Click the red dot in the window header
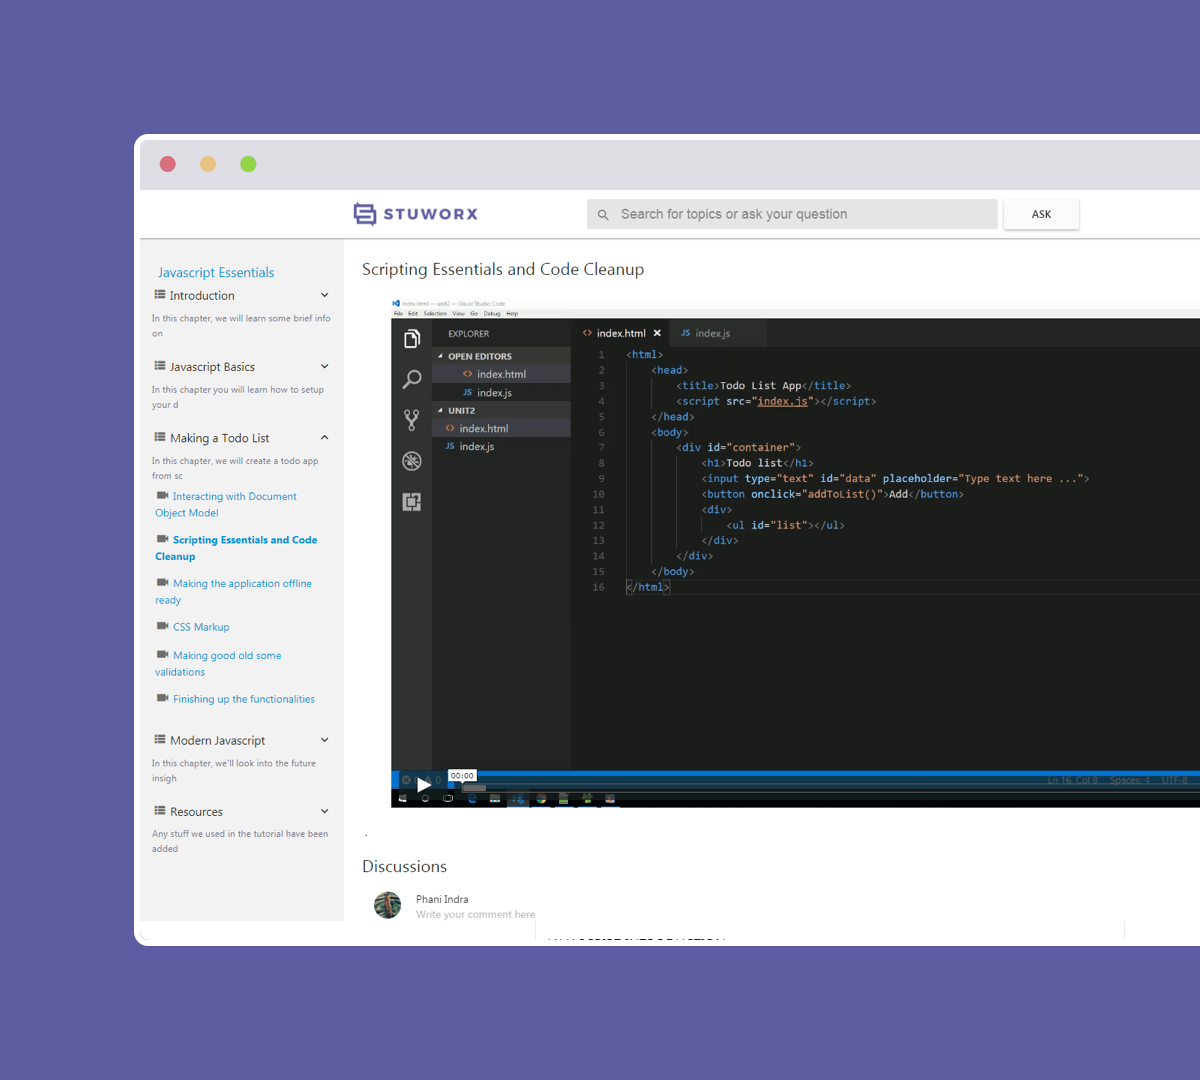This screenshot has width=1200, height=1080. 168,164
